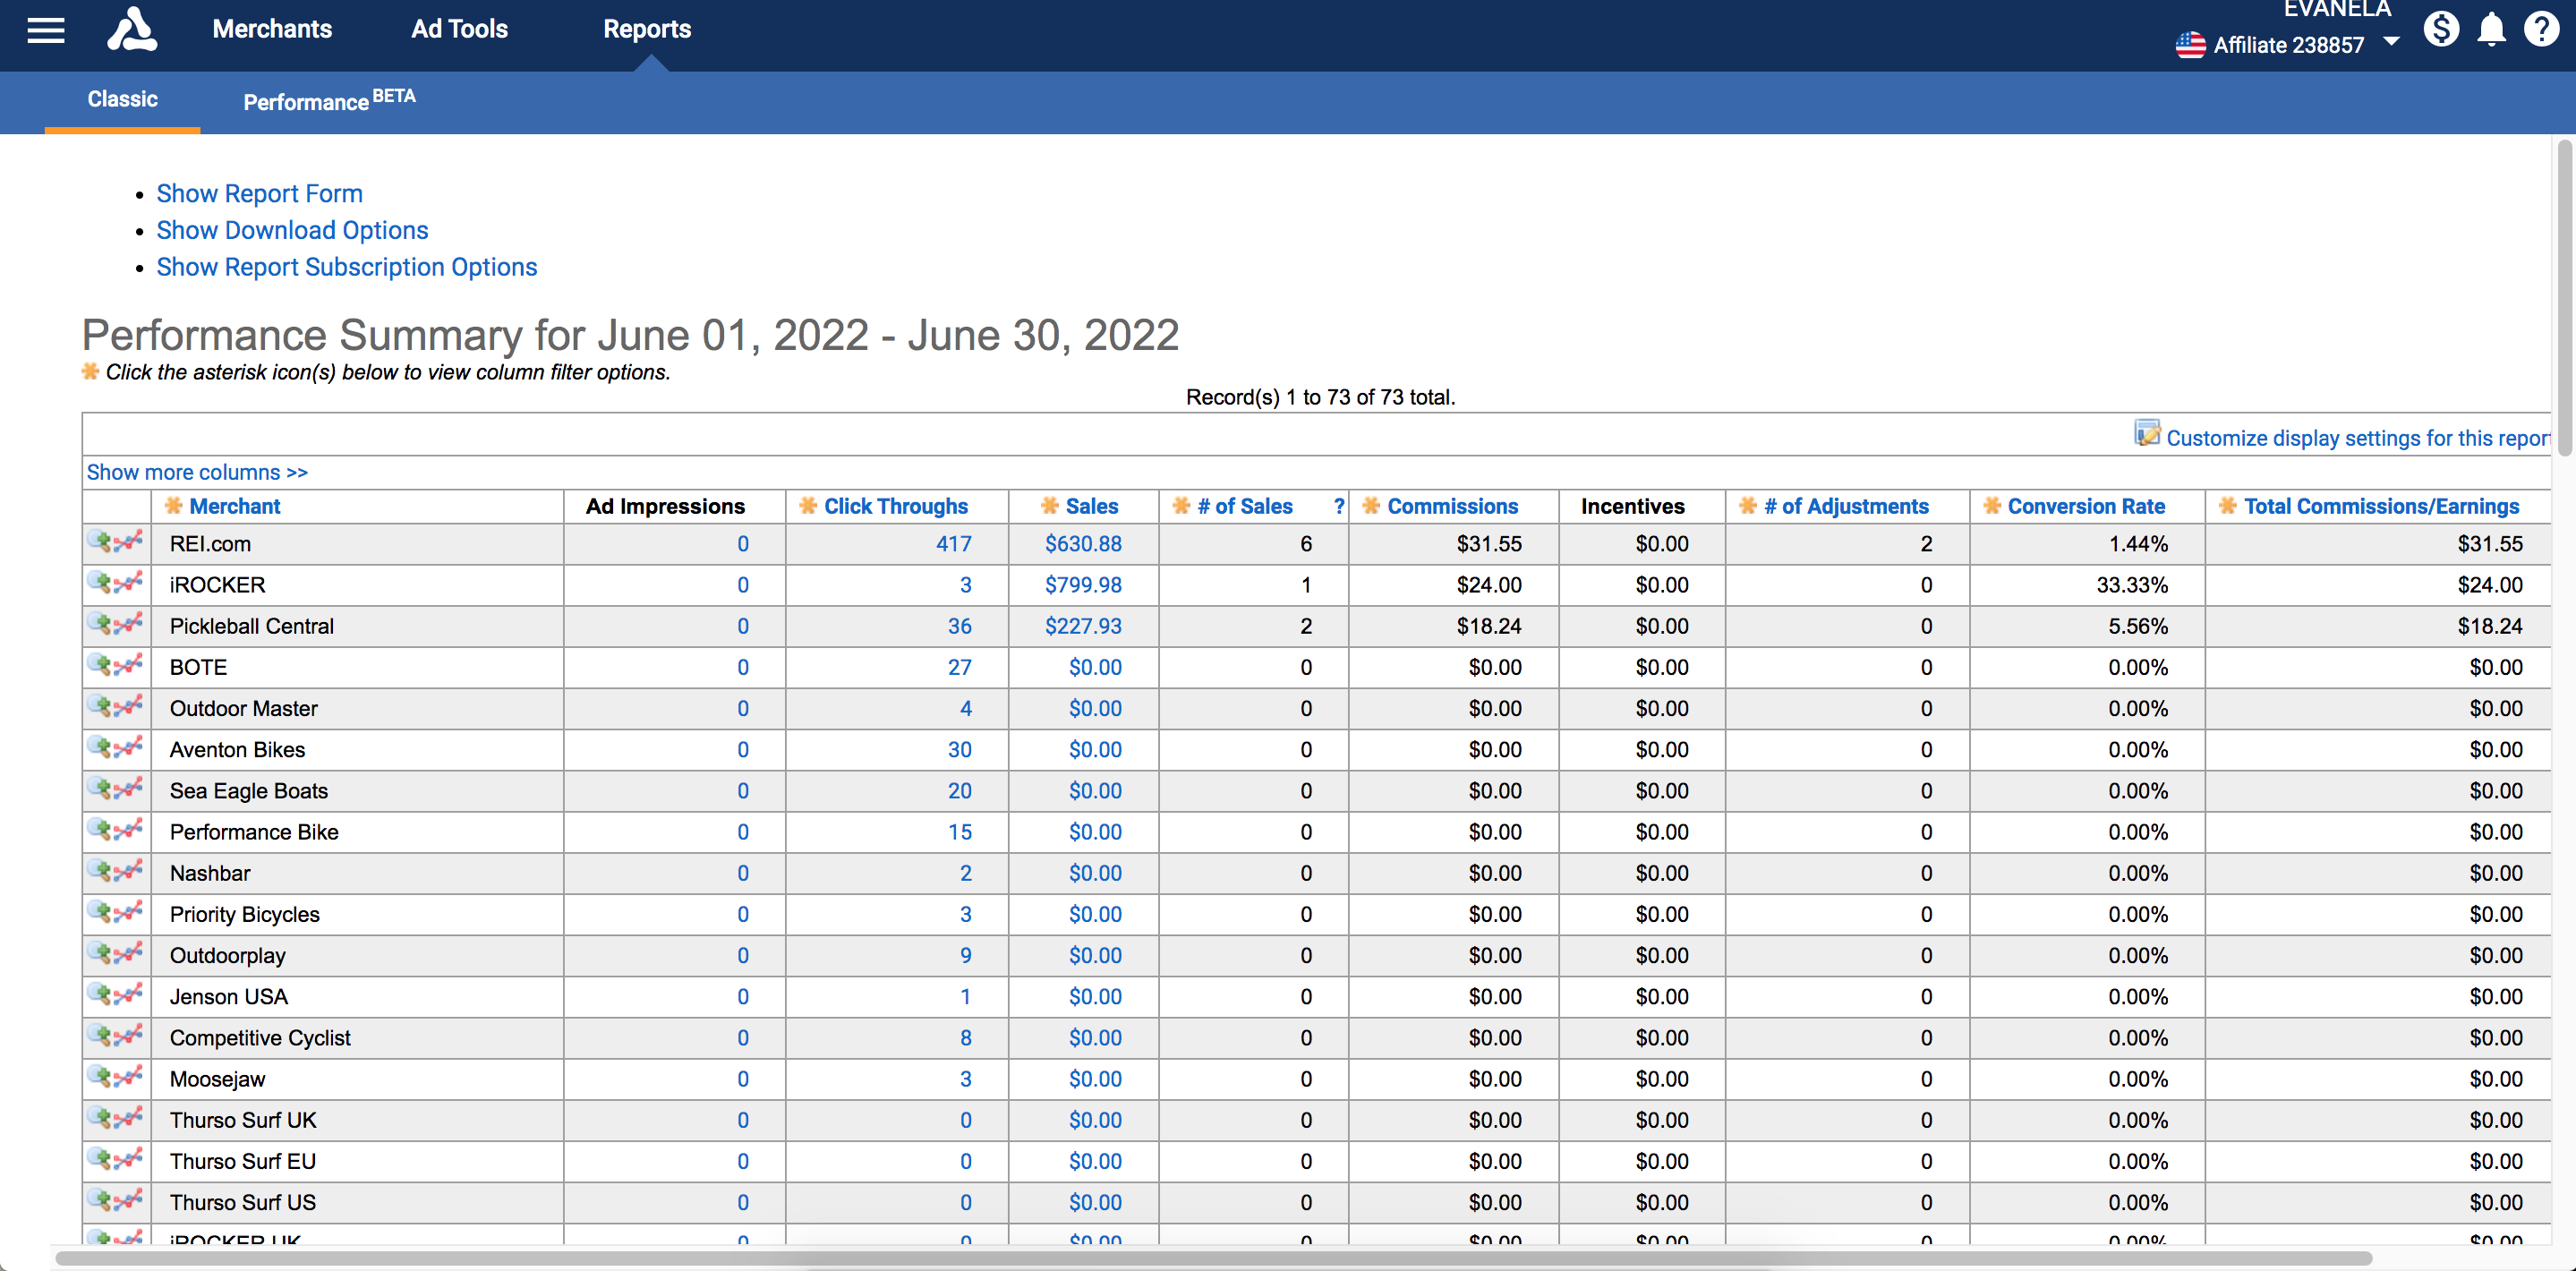The image size is (2576, 1271).
Task: Sort by Total Commissions/Earnings header
Action: tap(2381, 506)
